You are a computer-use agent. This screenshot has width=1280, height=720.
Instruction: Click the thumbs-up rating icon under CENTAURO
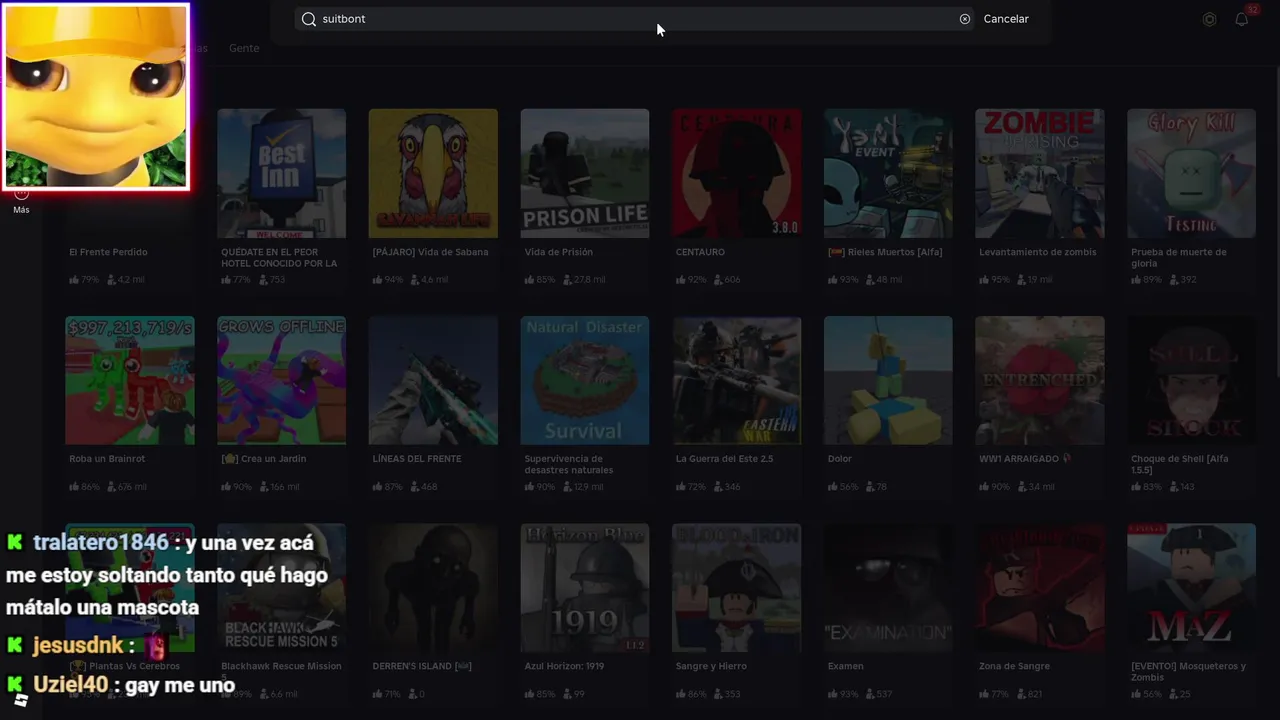point(681,280)
